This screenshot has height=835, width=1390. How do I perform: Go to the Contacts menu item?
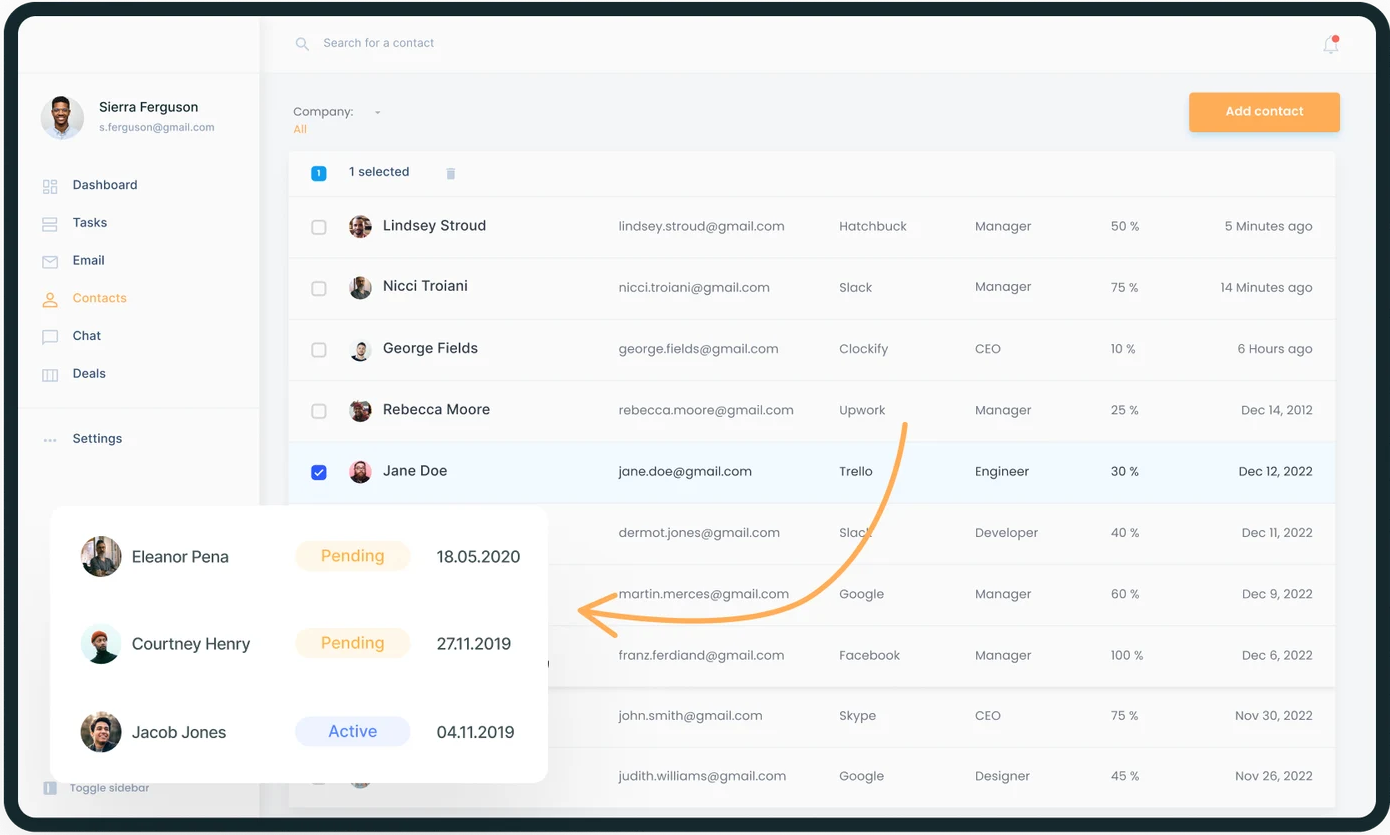(x=99, y=298)
